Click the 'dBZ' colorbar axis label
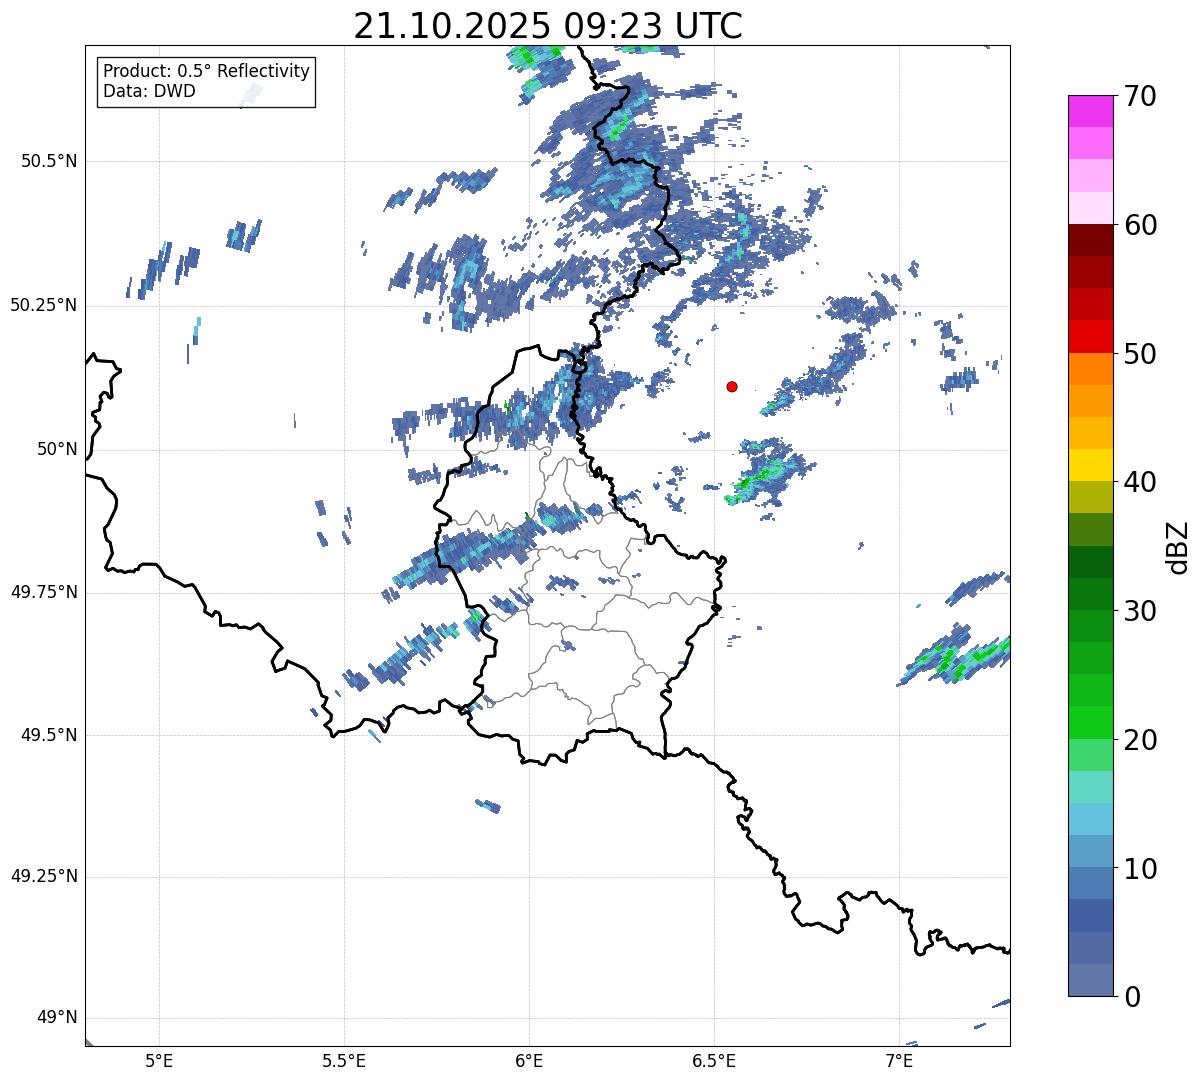The image size is (1202, 1081). (x=1178, y=547)
